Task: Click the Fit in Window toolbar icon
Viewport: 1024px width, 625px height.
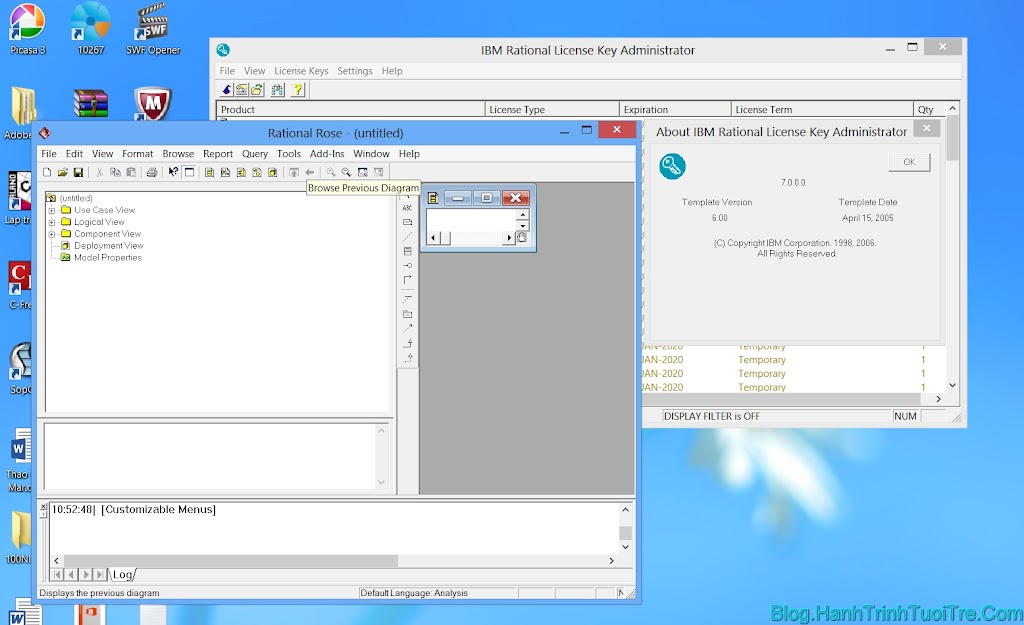Action: coord(362,172)
